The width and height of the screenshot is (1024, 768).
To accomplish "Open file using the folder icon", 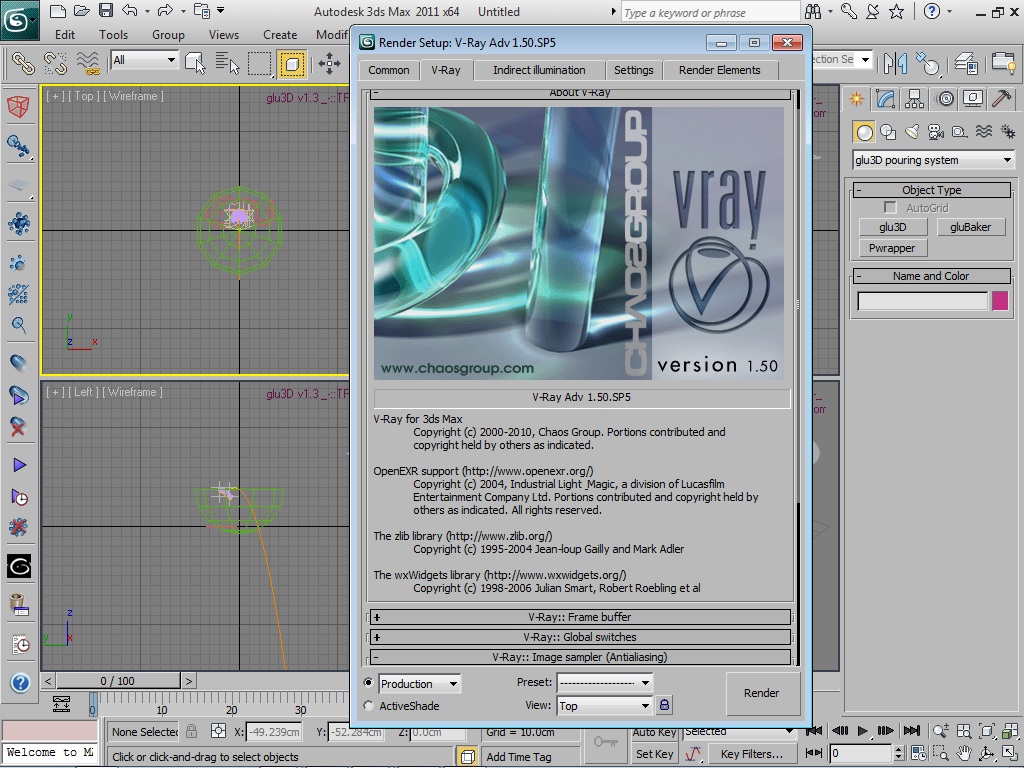I will (x=82, y=11).
